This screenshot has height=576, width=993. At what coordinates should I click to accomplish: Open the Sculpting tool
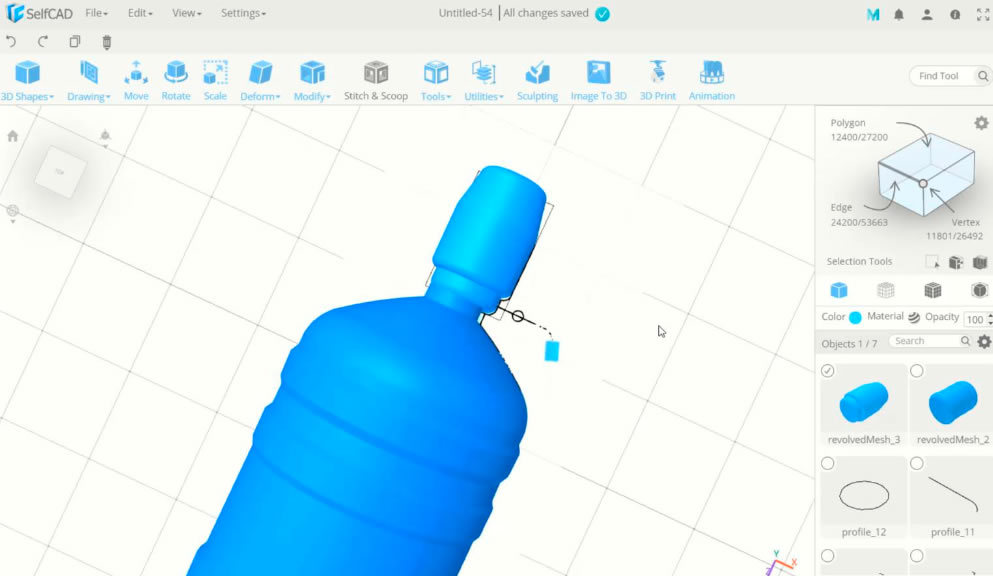tap(537, 80)
